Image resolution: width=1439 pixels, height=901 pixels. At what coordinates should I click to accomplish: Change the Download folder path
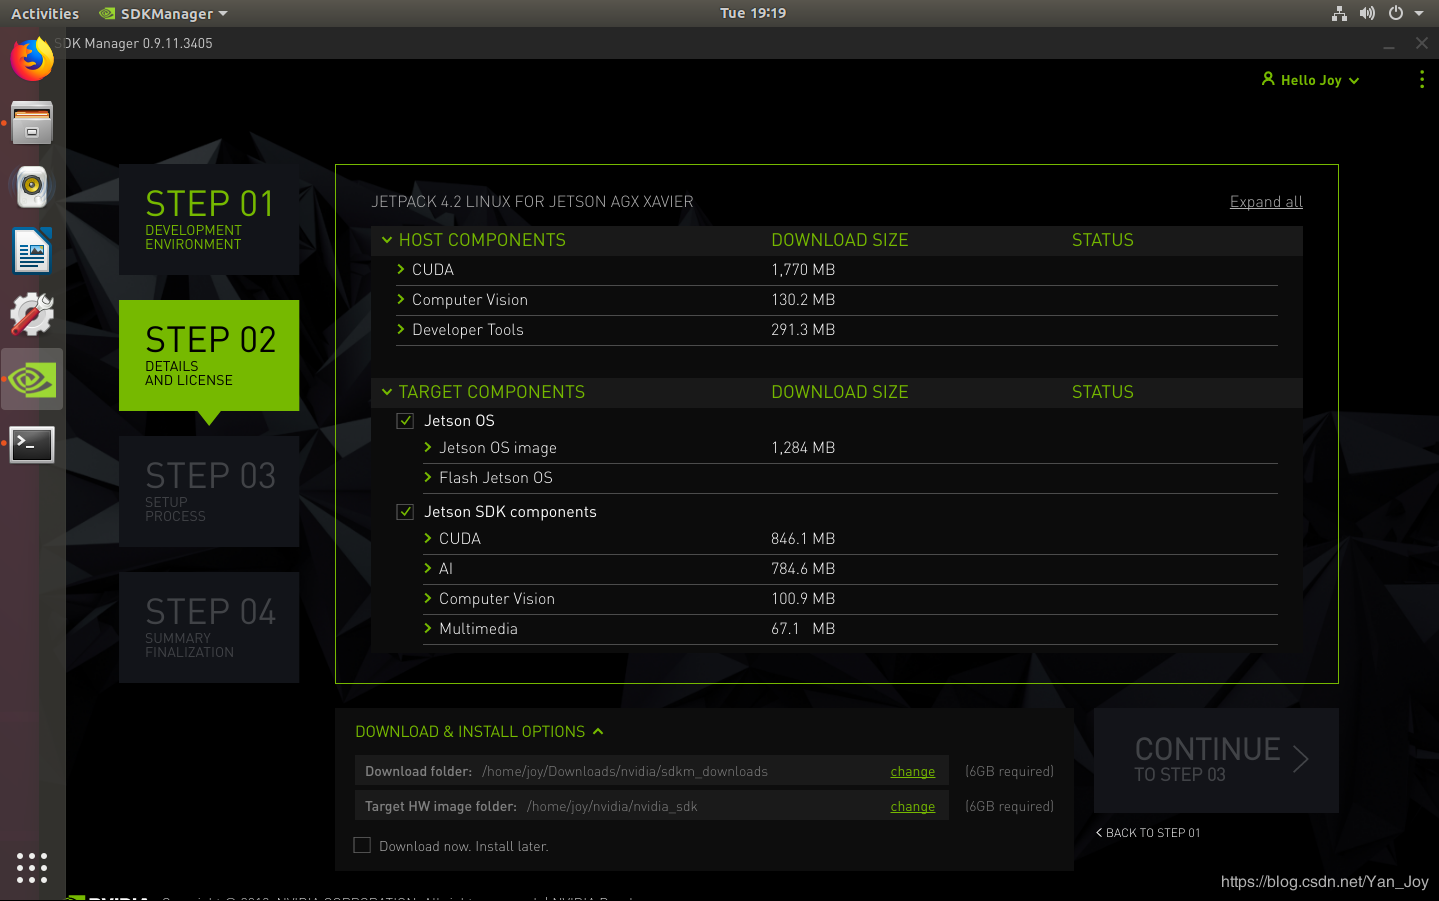pyautogui.click(x=913, y=772)
